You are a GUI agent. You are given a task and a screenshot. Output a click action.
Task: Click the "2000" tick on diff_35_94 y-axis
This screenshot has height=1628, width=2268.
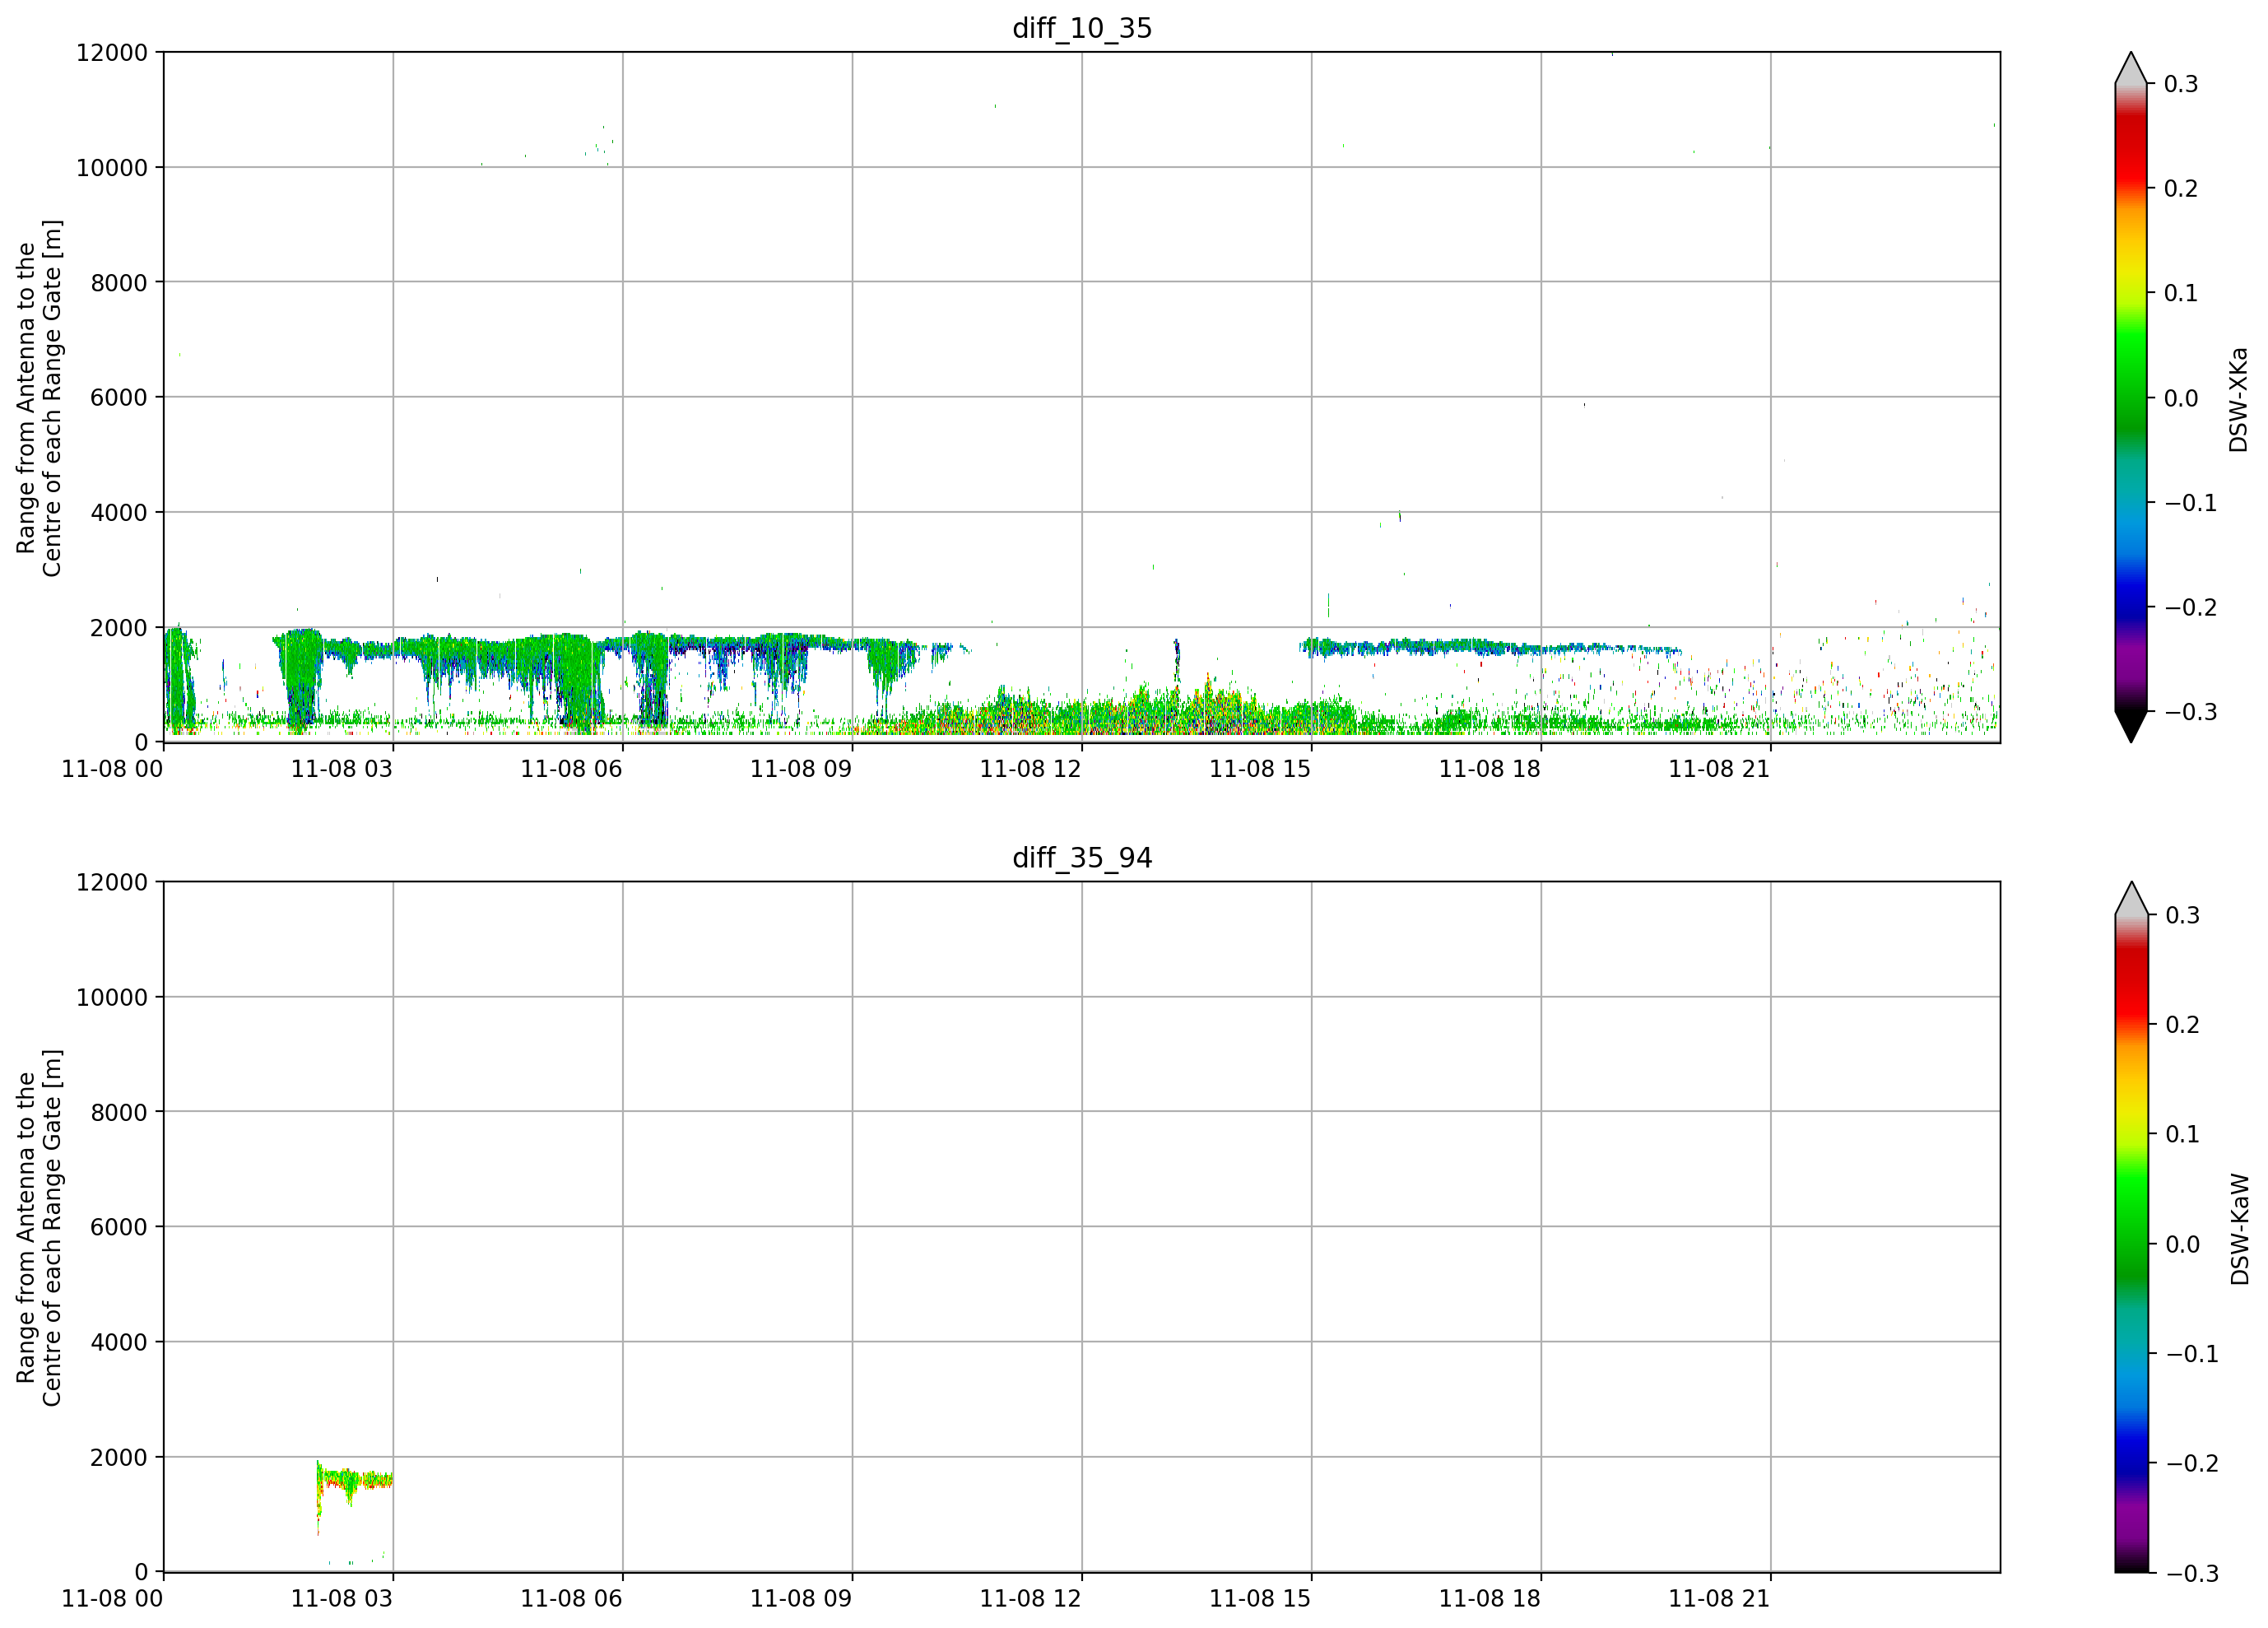[119, 1457]
